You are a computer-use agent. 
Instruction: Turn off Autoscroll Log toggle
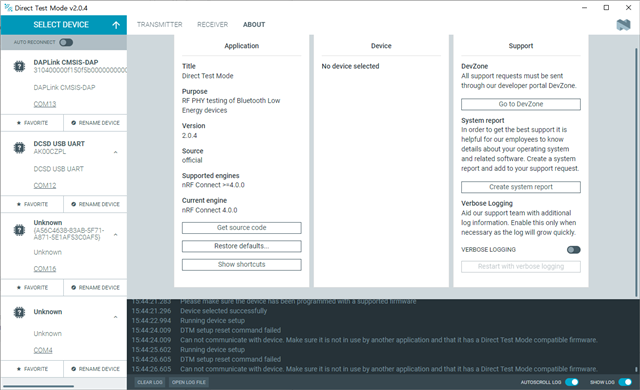click(x=572, y=382)
